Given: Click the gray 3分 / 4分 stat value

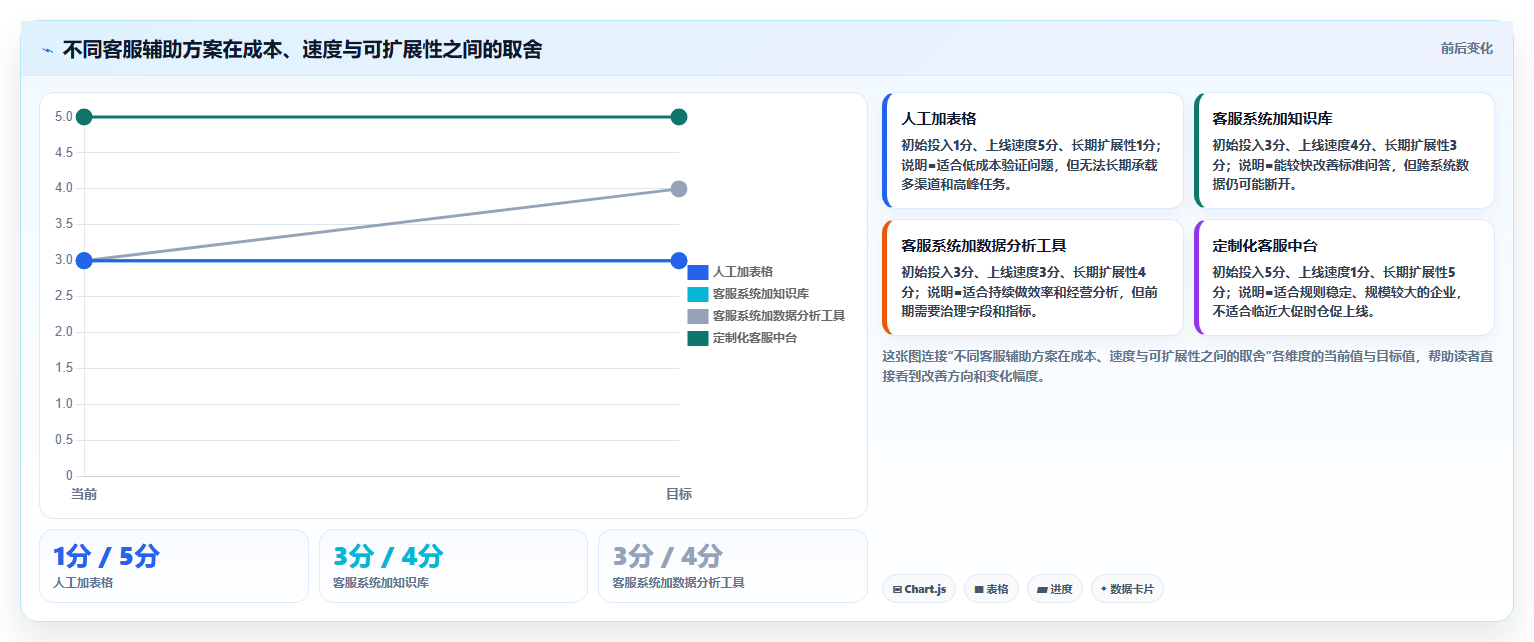Looking at the screenshot, I should pyautogui.click(x=667, y=556).
